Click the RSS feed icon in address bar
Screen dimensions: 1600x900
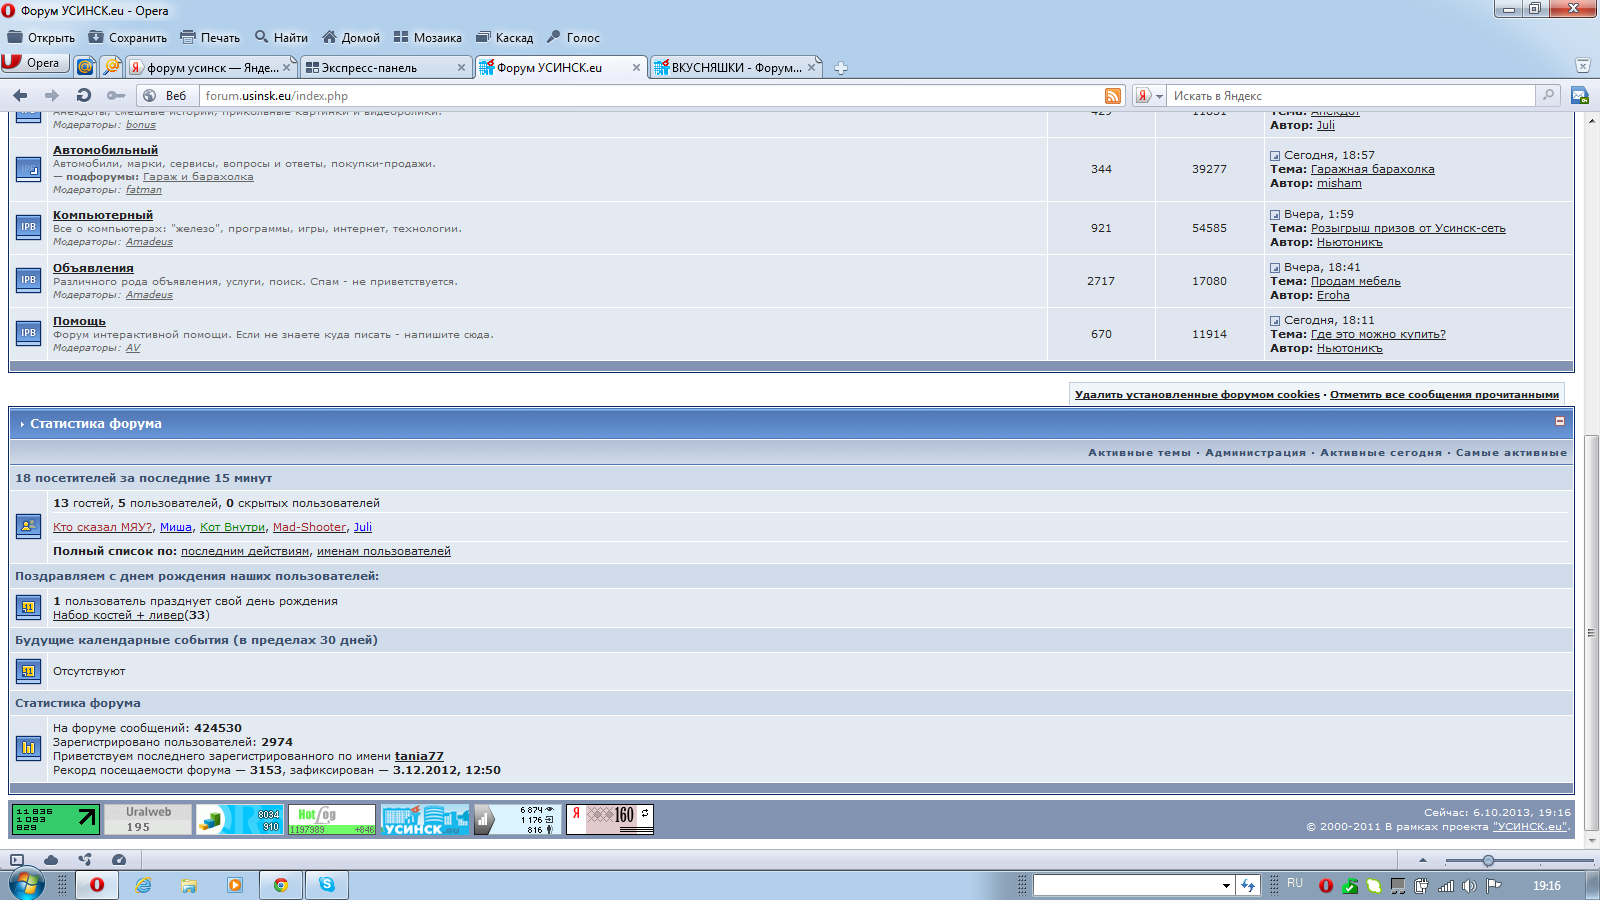point(1112,96)
